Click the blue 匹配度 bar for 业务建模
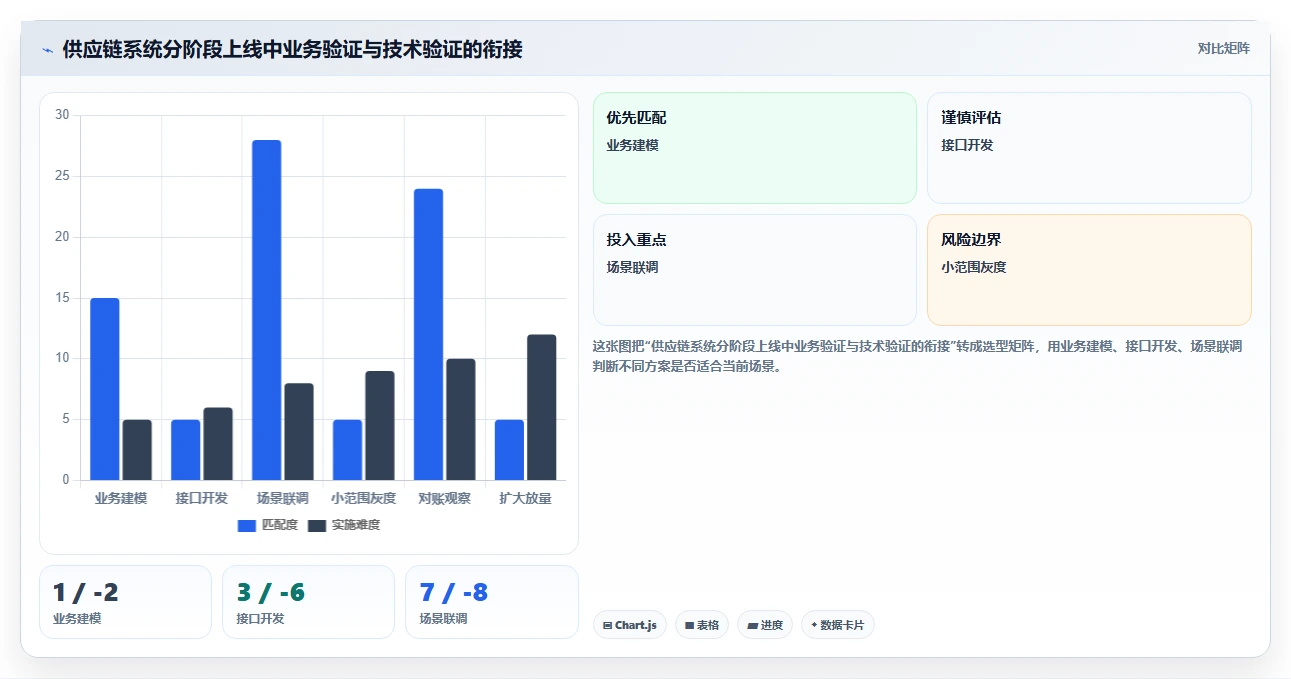This screenshot has width=1291, height=679. (105, 389)
